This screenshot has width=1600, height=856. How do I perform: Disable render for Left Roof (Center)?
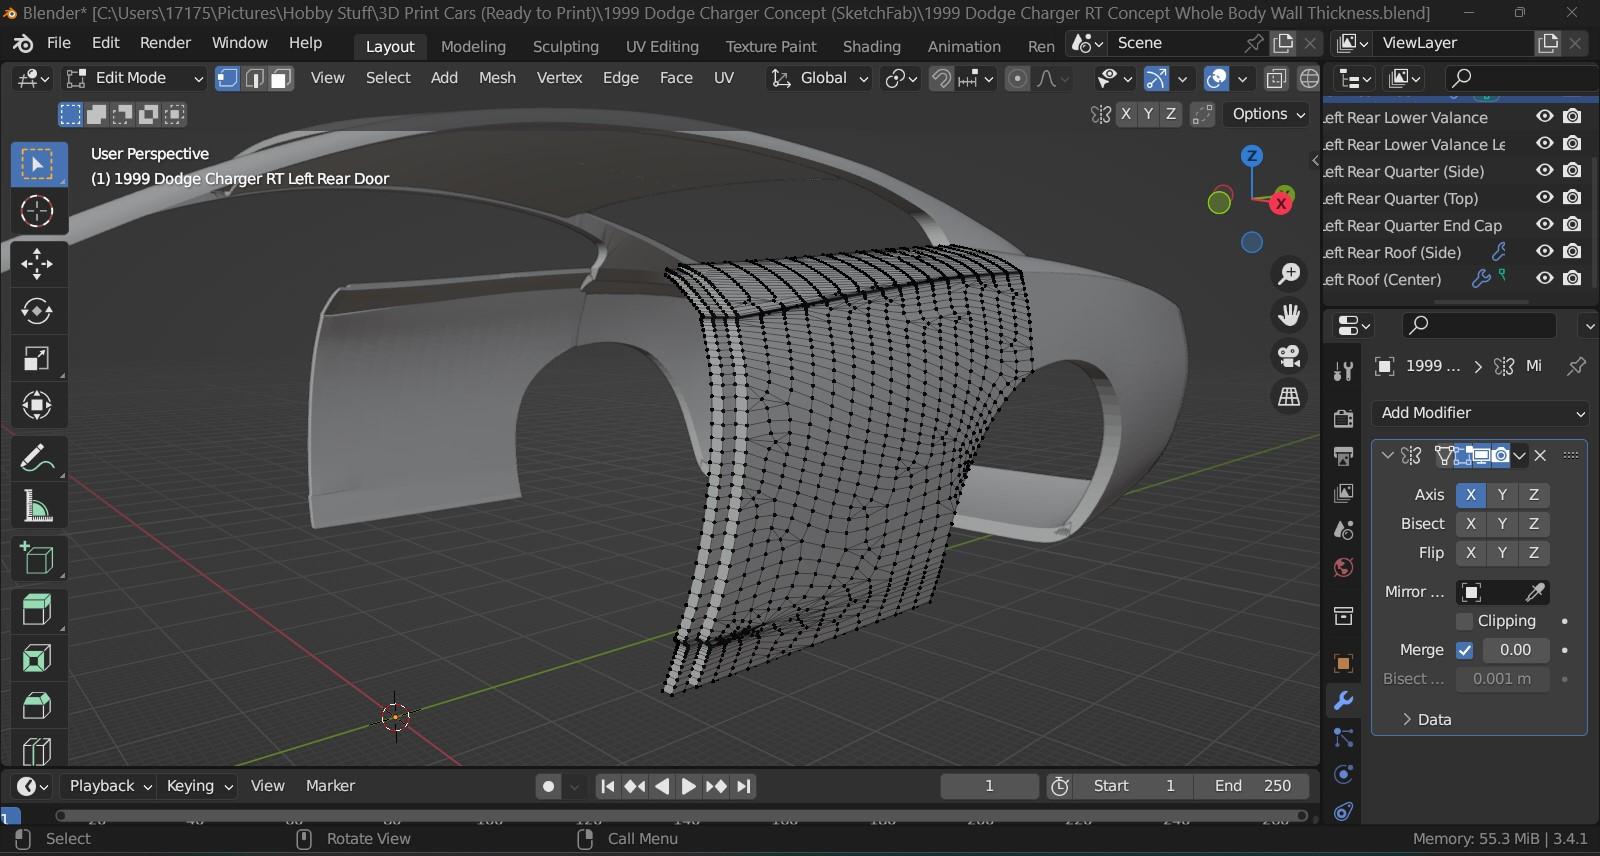coord(1573,279)
